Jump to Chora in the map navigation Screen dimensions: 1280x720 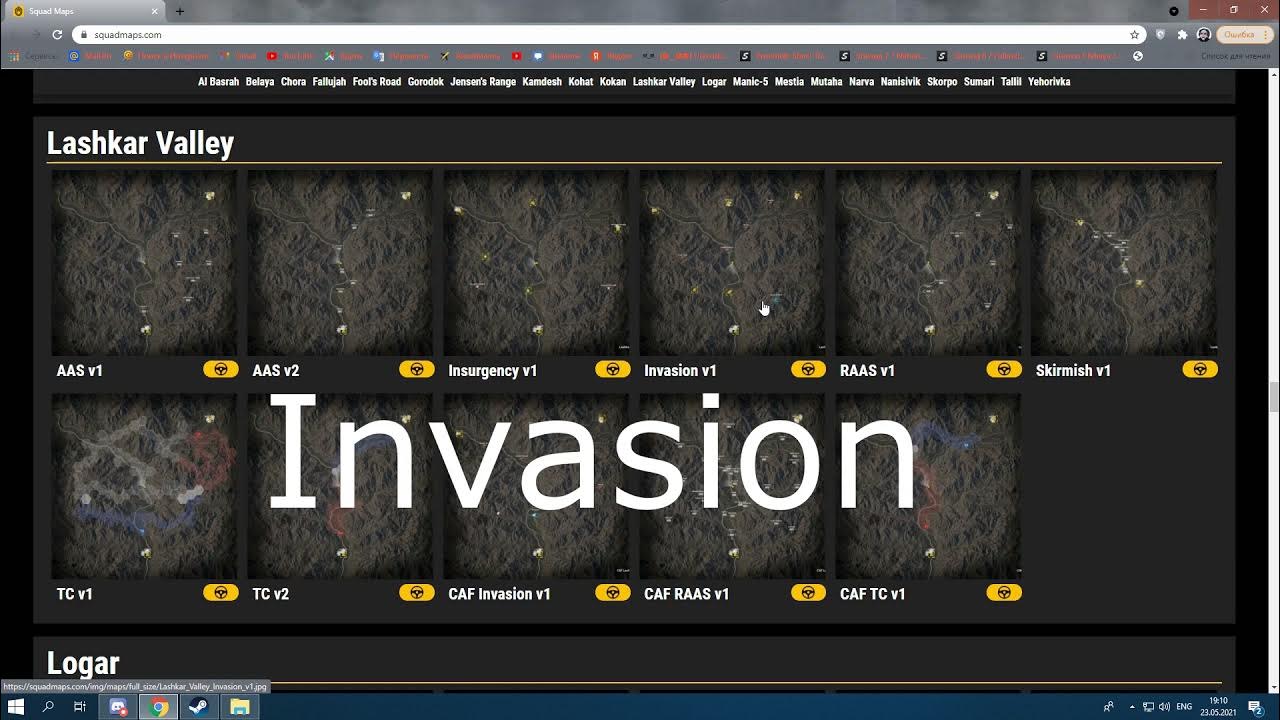293,82
